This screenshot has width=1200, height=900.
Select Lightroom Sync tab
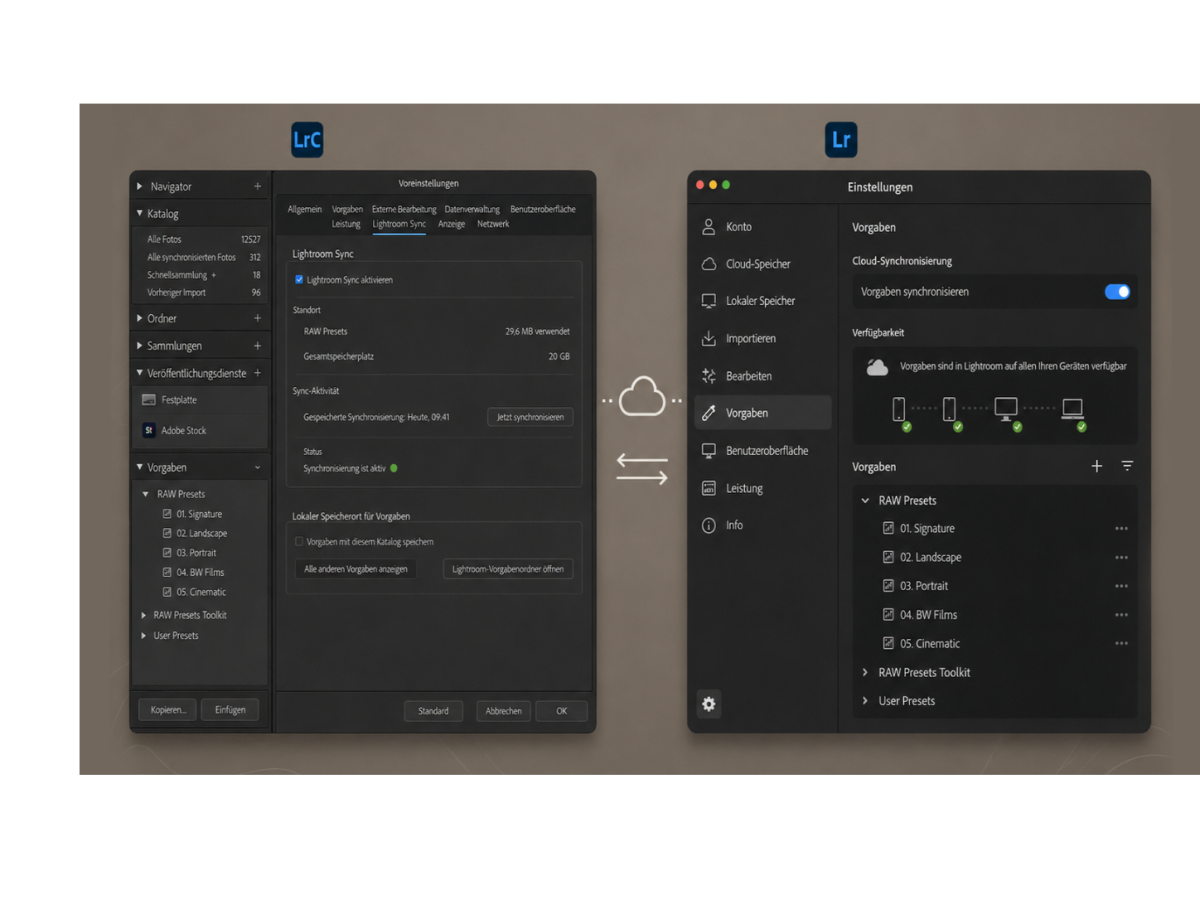pos(399,224)
